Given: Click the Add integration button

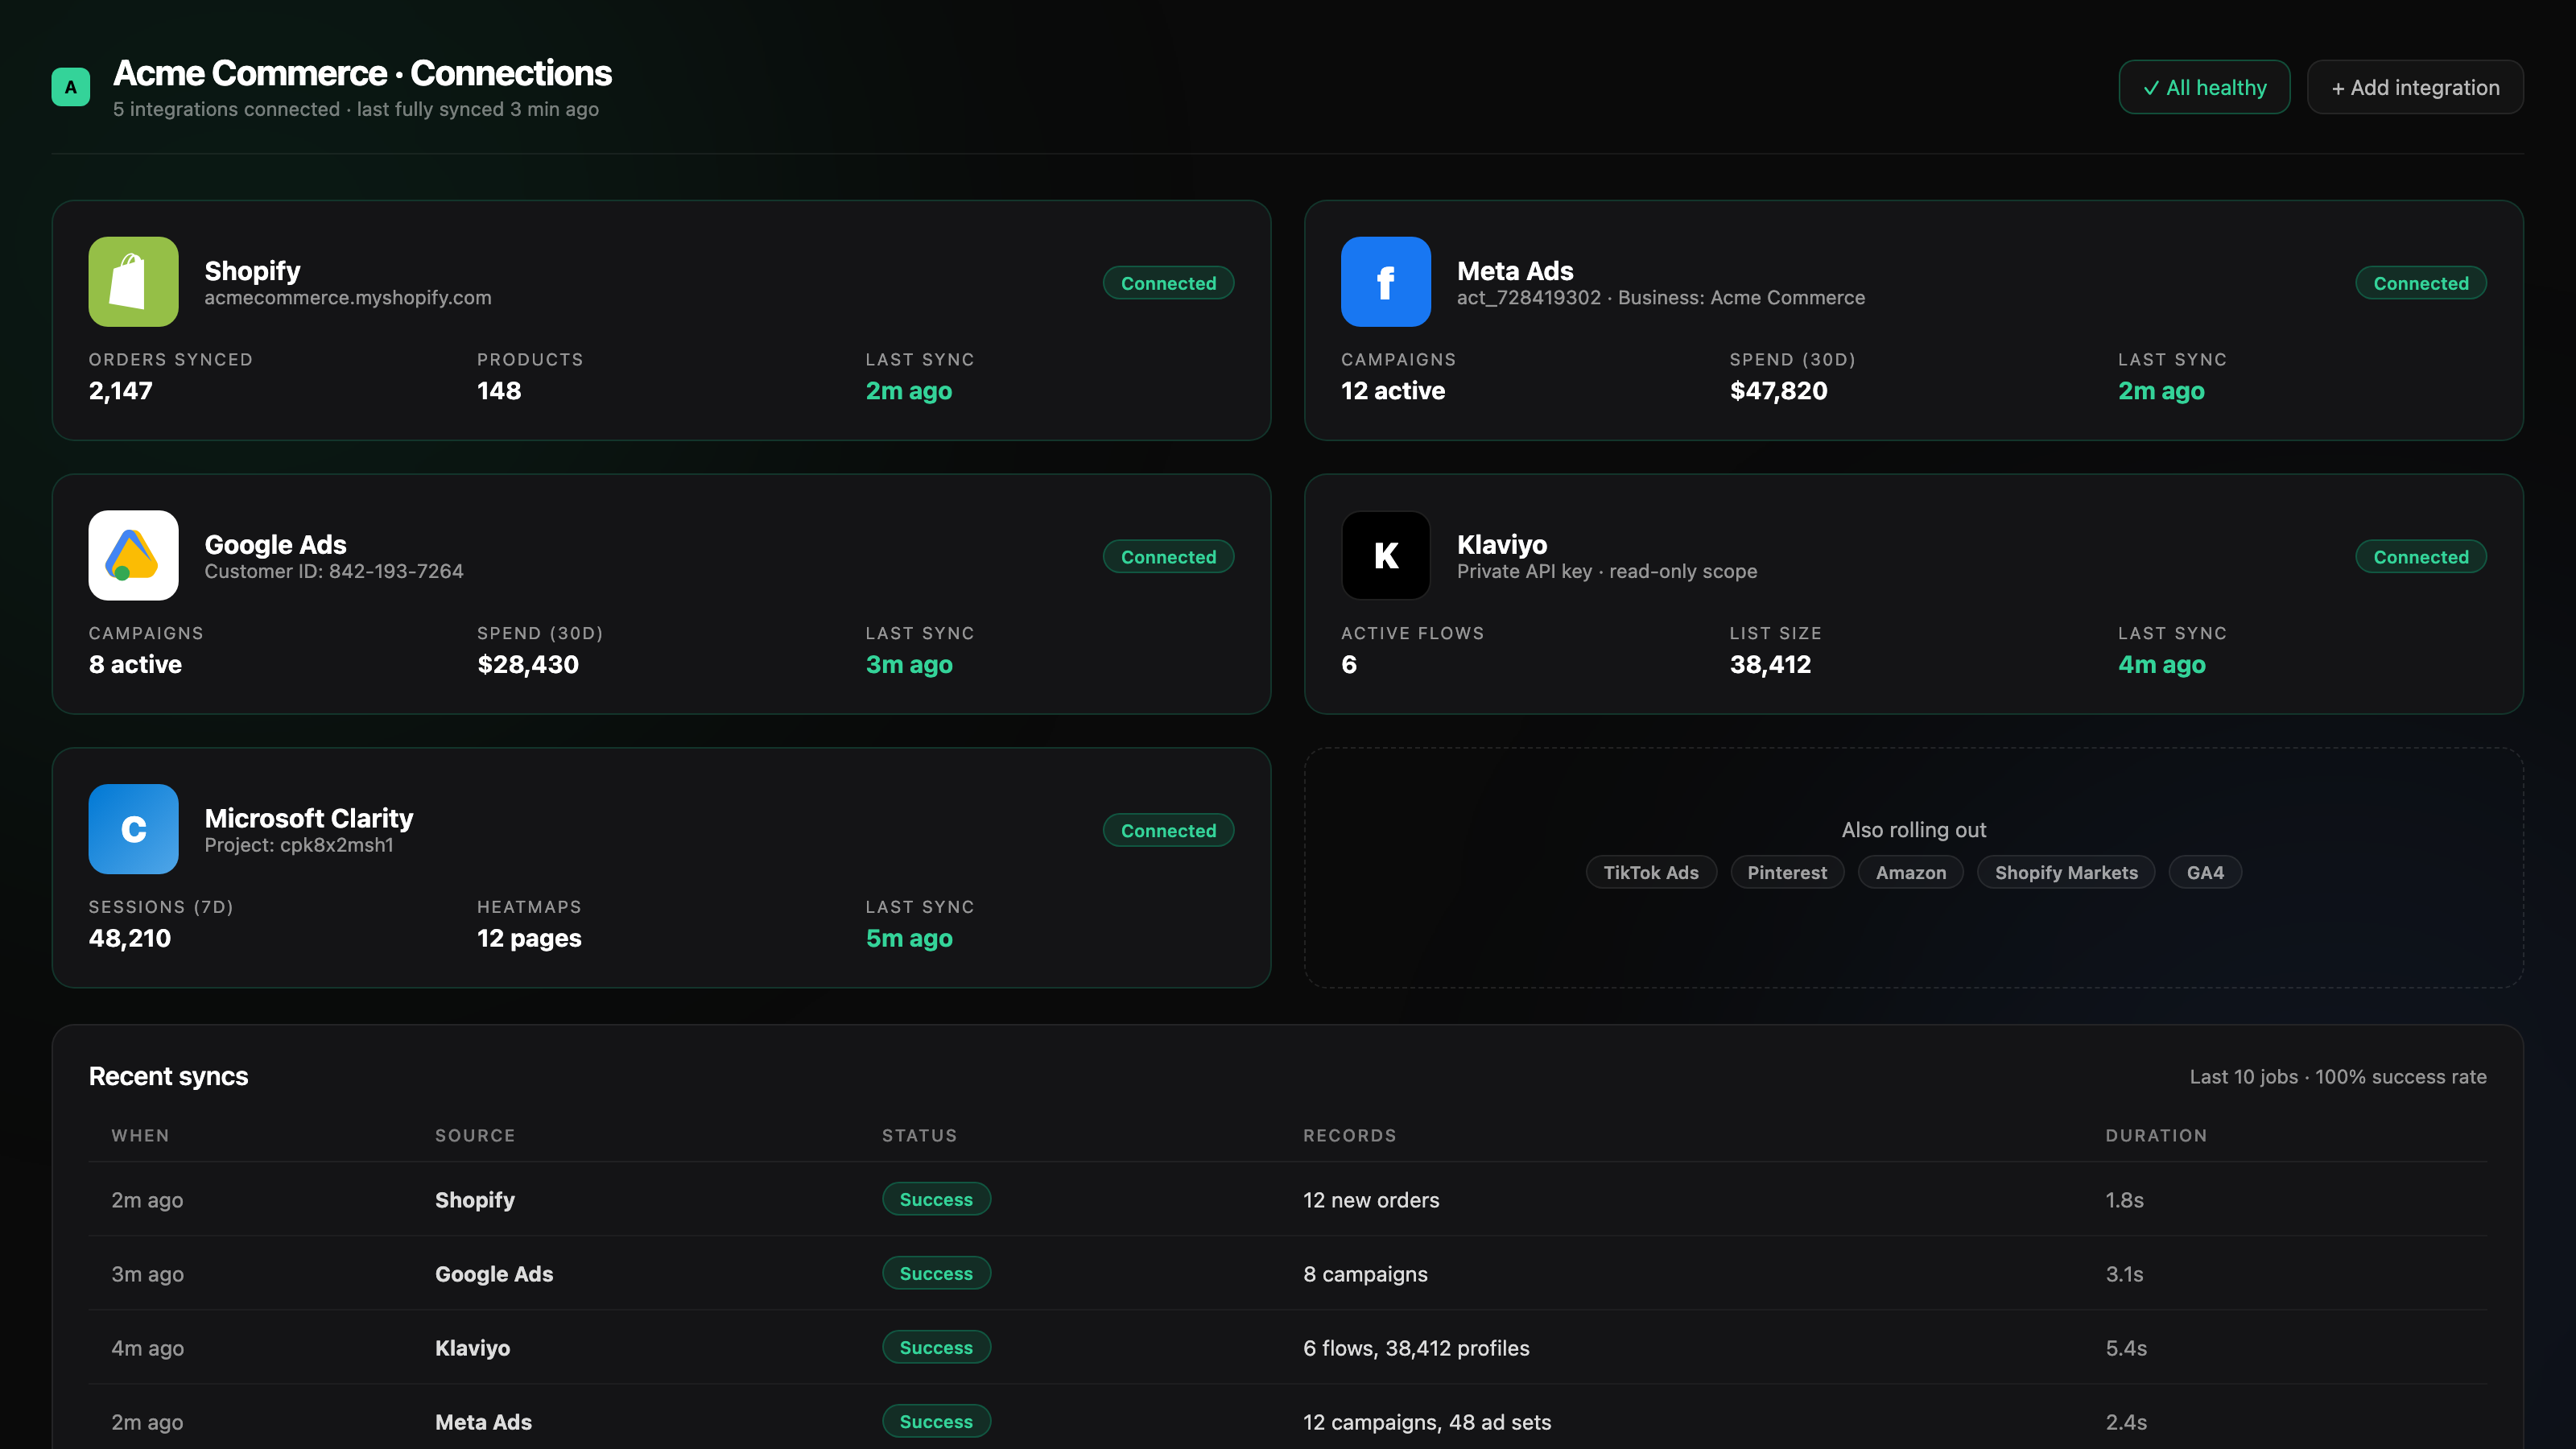Looking at the screenshot, I should pyautogui.click(x=2415, y=87).
